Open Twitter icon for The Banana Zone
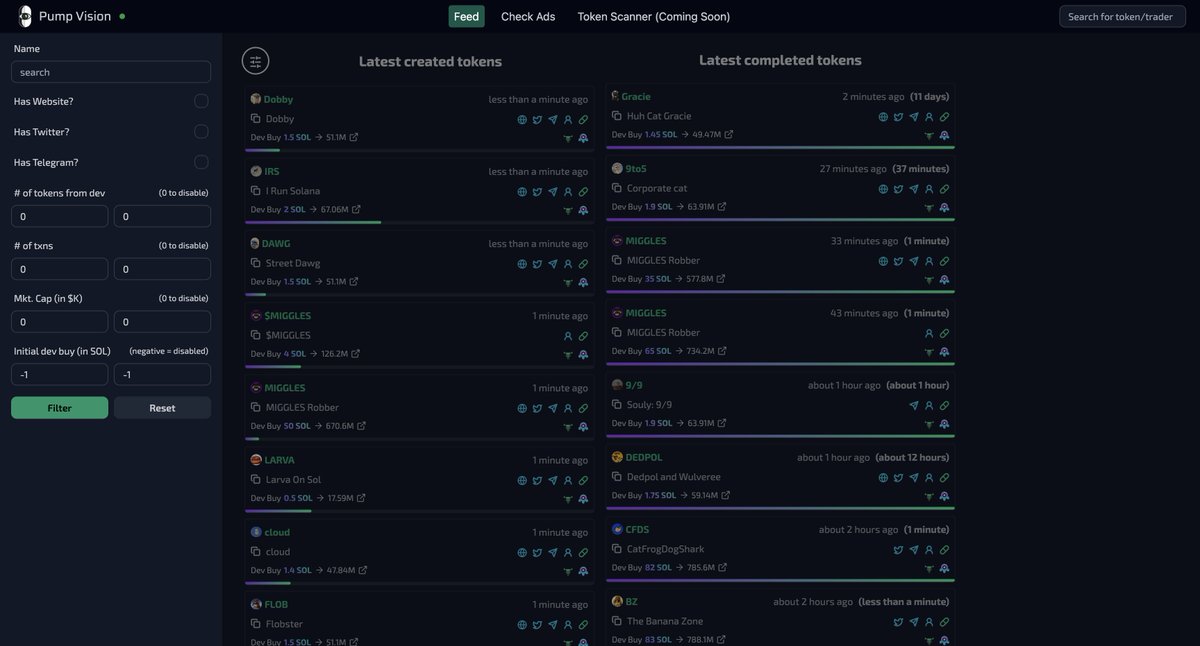Viewport: 1200px width, 646px height. pyautogui.click(x=898, y=621)
